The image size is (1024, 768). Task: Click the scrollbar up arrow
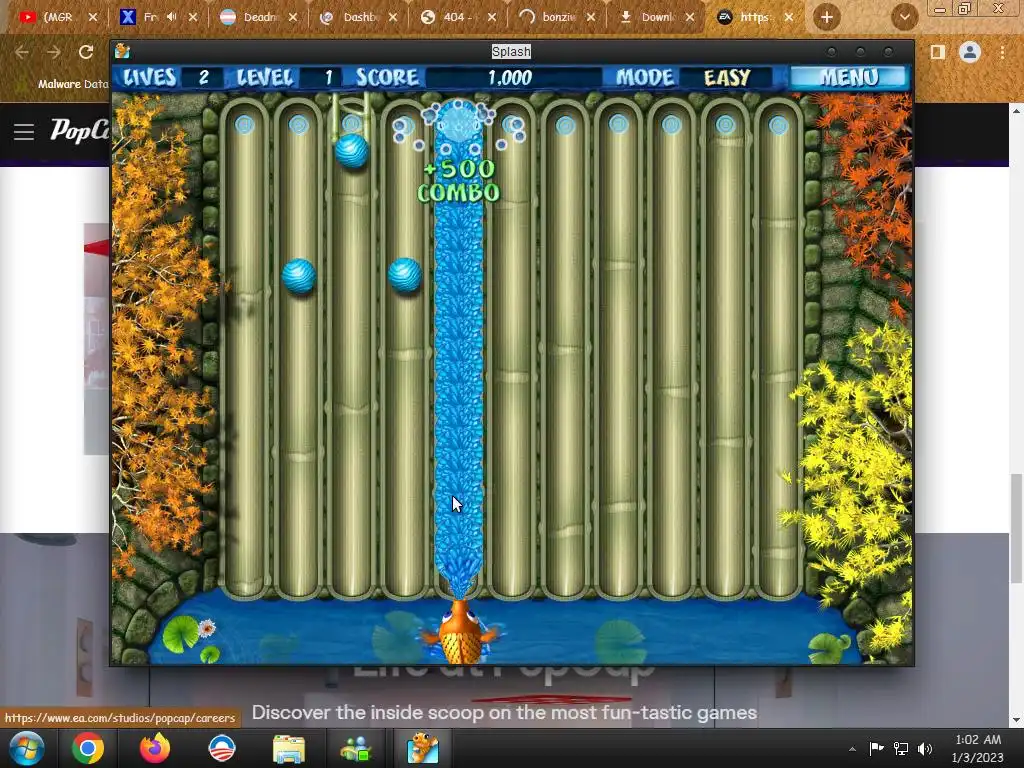[1016, 111]
